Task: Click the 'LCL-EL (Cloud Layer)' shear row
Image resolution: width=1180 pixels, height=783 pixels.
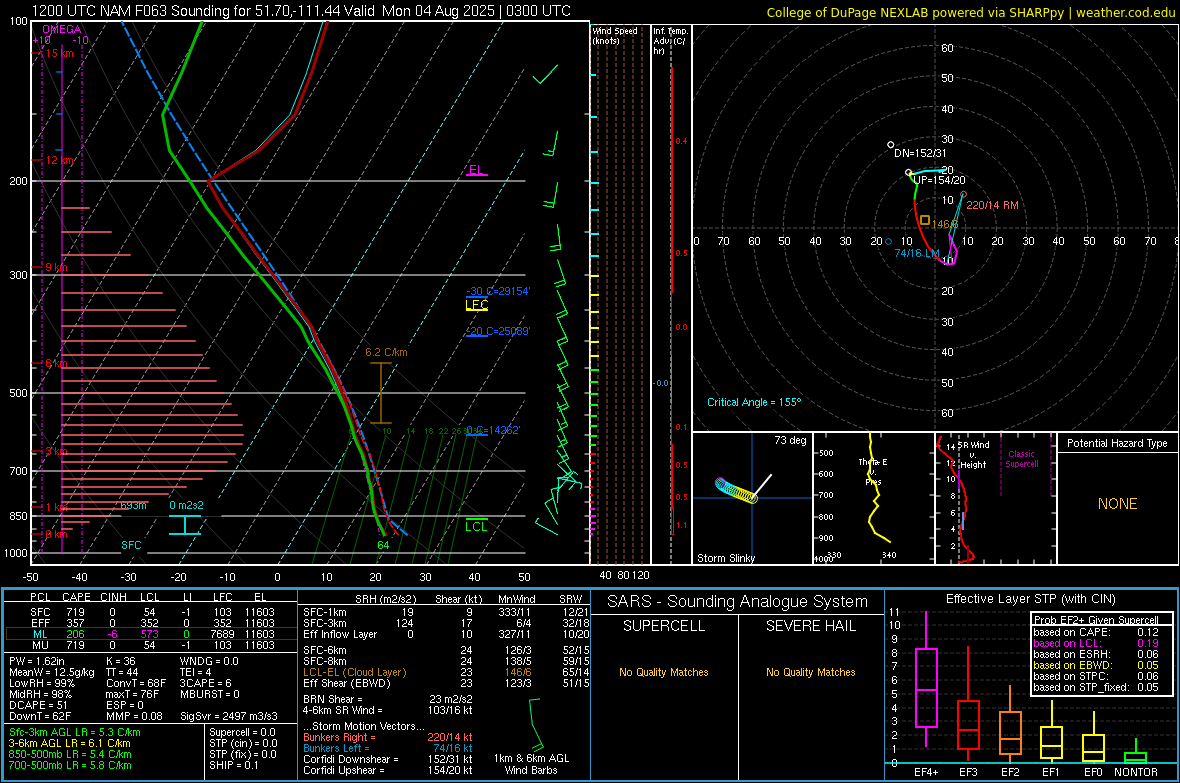Action: click(x=447, y=672)
